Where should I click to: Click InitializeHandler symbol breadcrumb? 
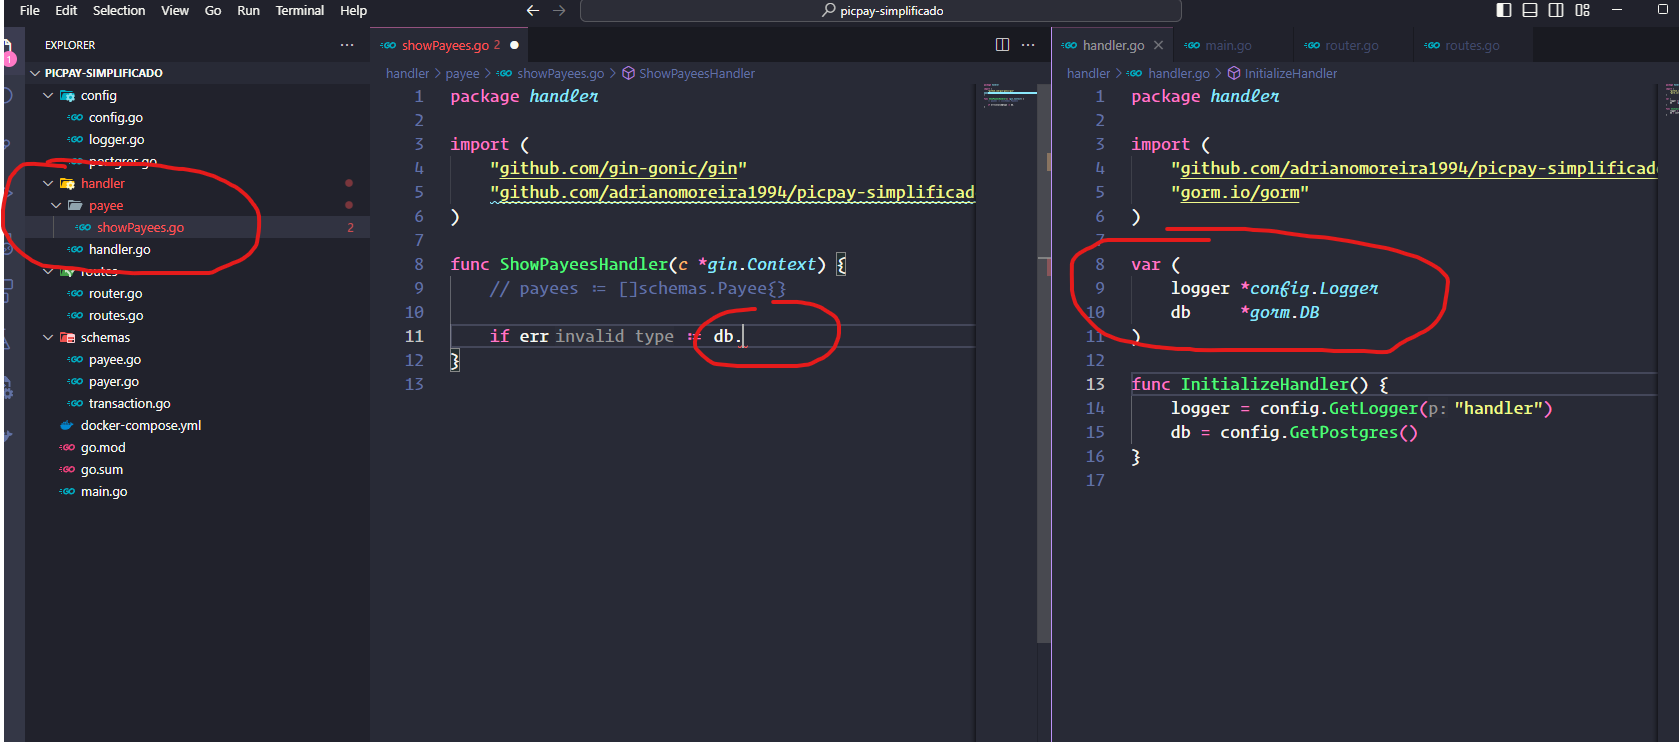click(1290, 73)
